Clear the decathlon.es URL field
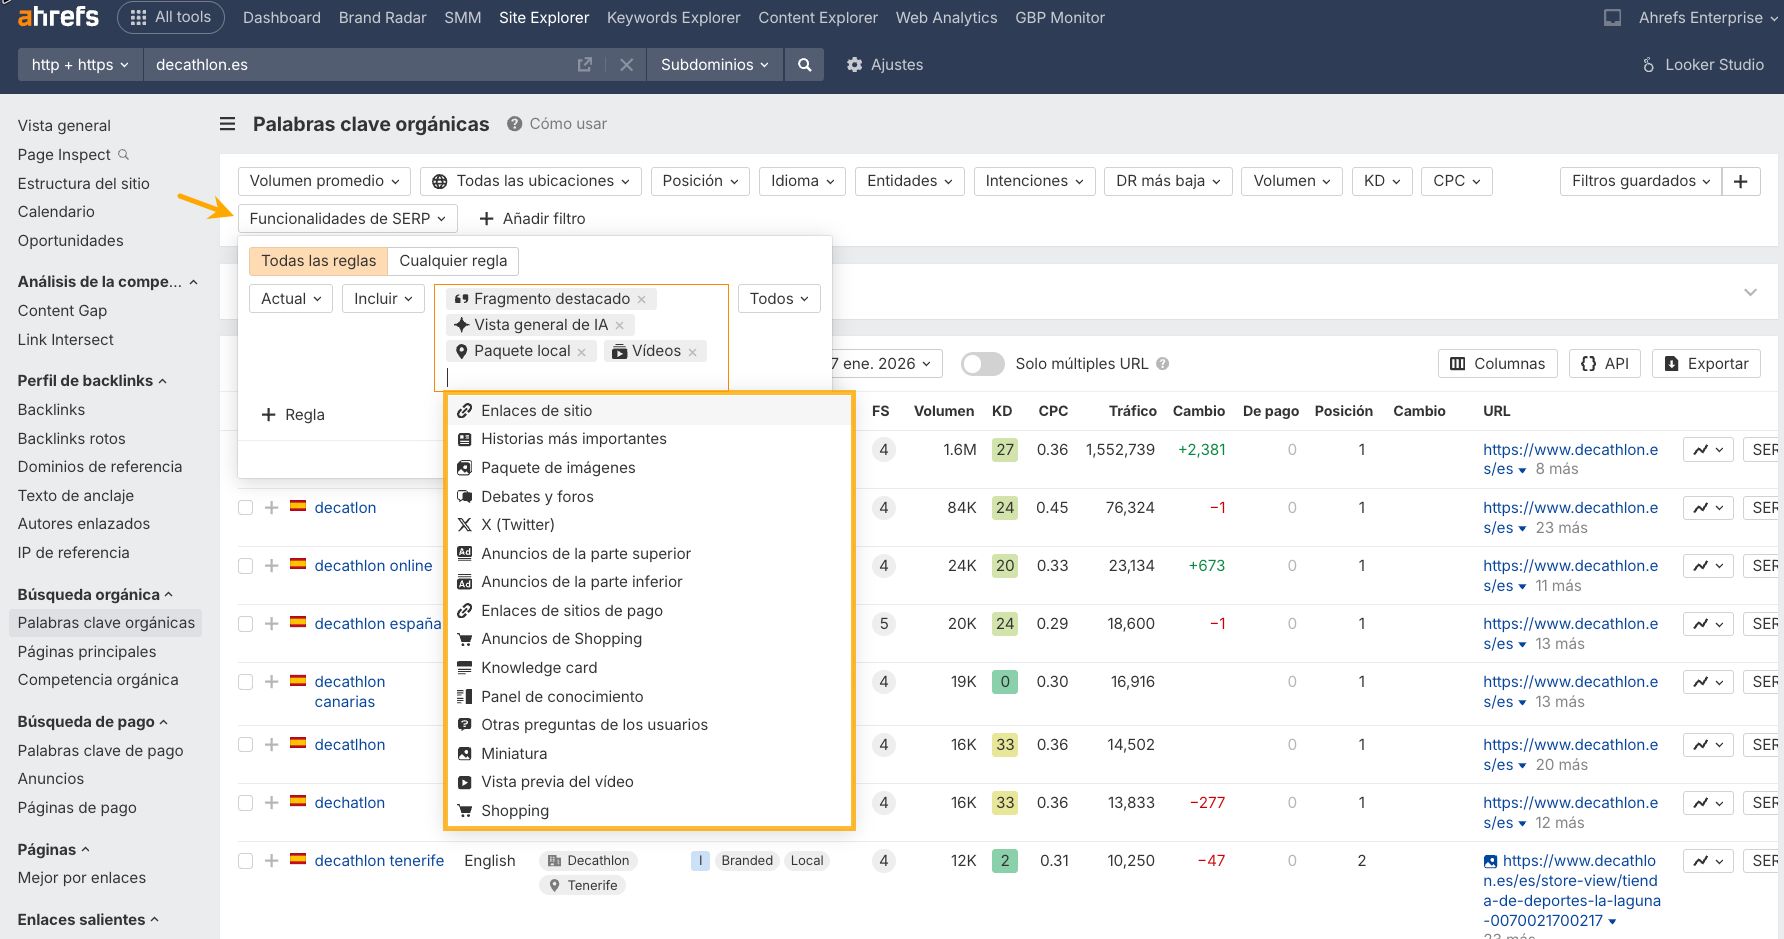The width and height of the screenshot is (1784, 939). point(627,65)
